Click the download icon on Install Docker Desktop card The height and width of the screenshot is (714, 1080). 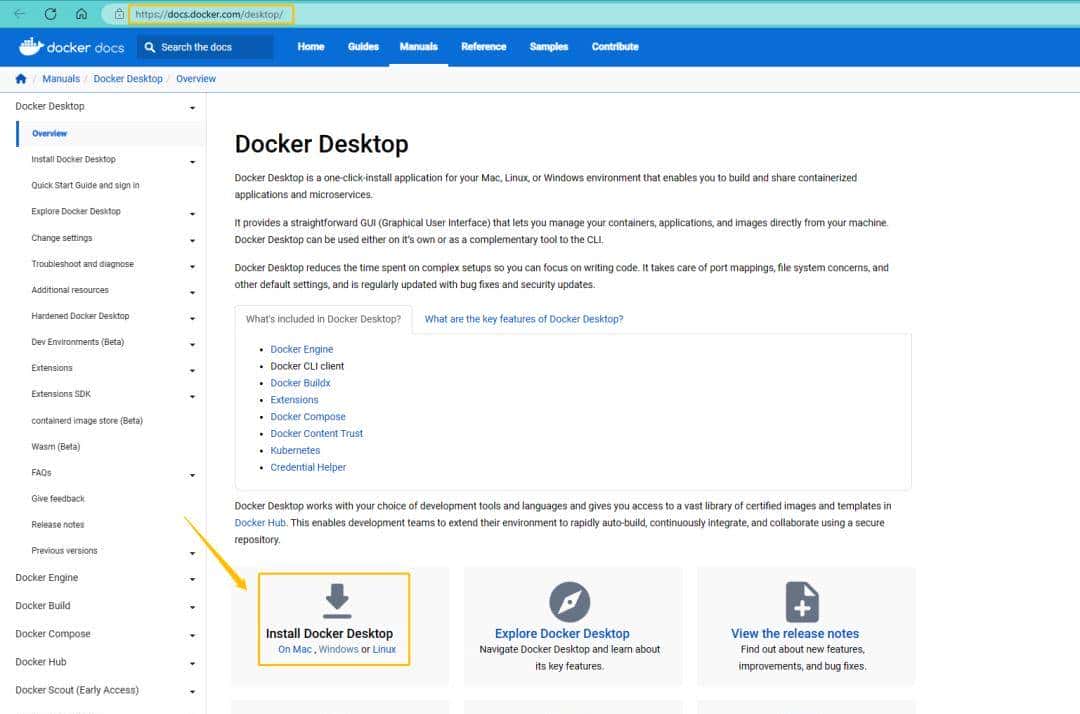pos(335,597)
